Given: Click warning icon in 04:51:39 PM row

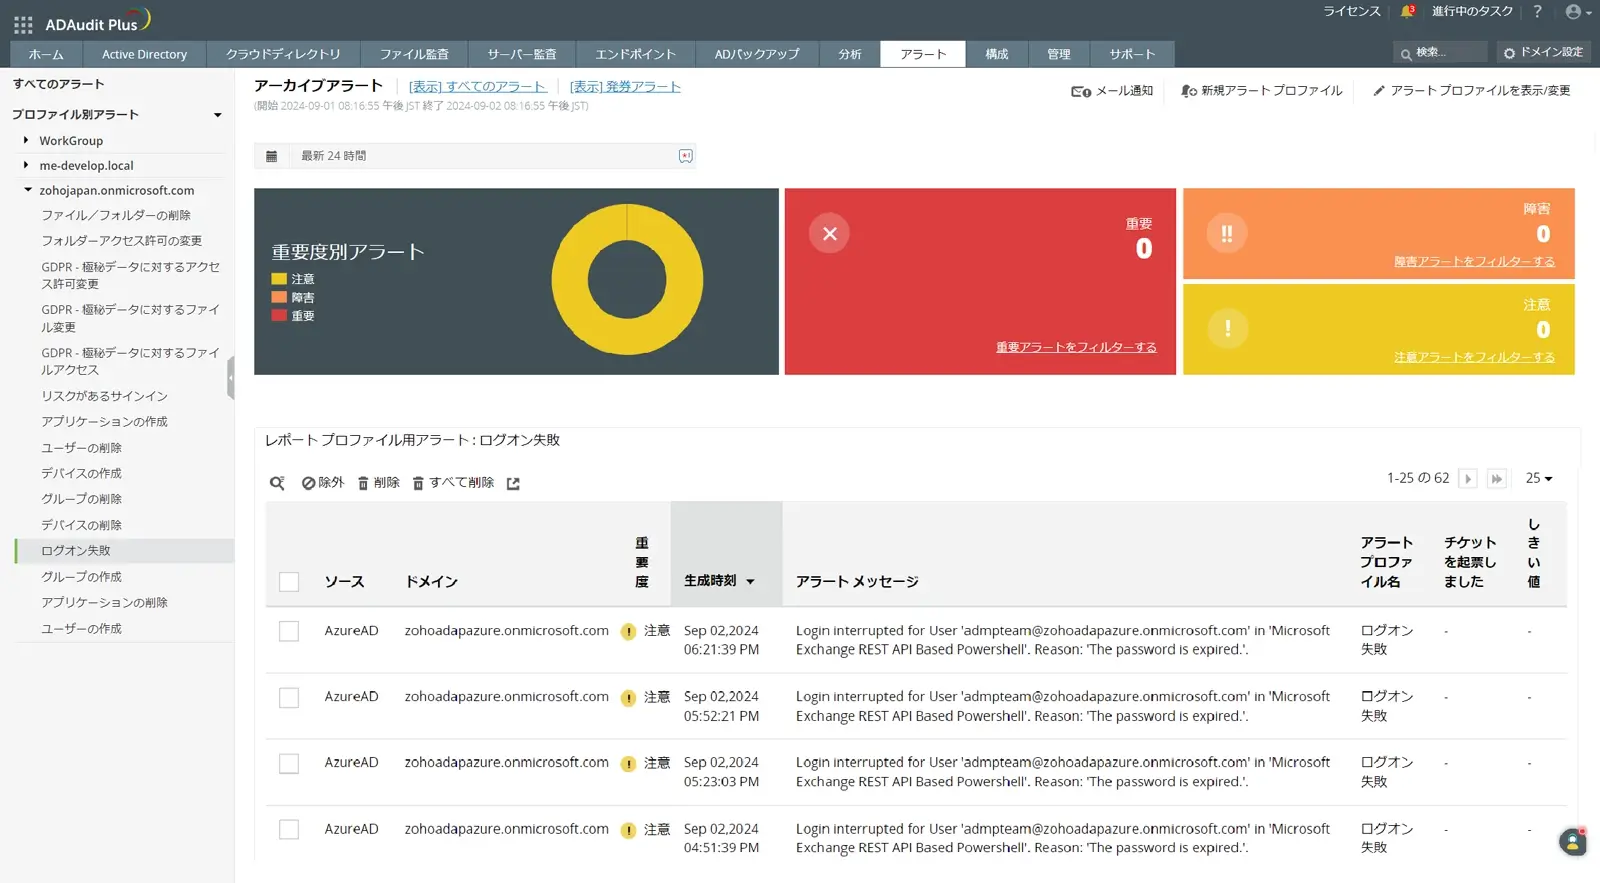Looking at the screenshot, I should coord(628,830).
